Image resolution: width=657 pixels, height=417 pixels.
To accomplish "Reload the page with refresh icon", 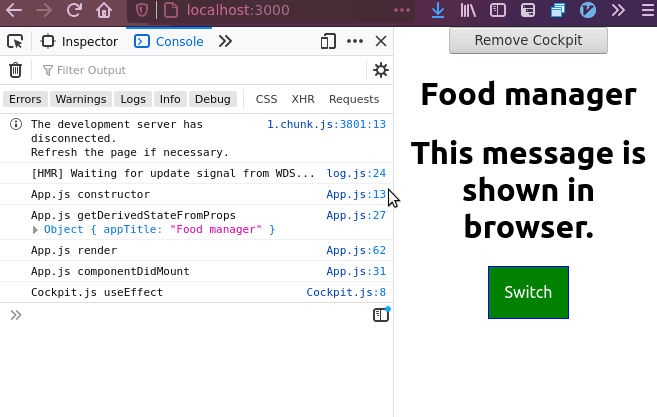I will click(x=74, y=10).
